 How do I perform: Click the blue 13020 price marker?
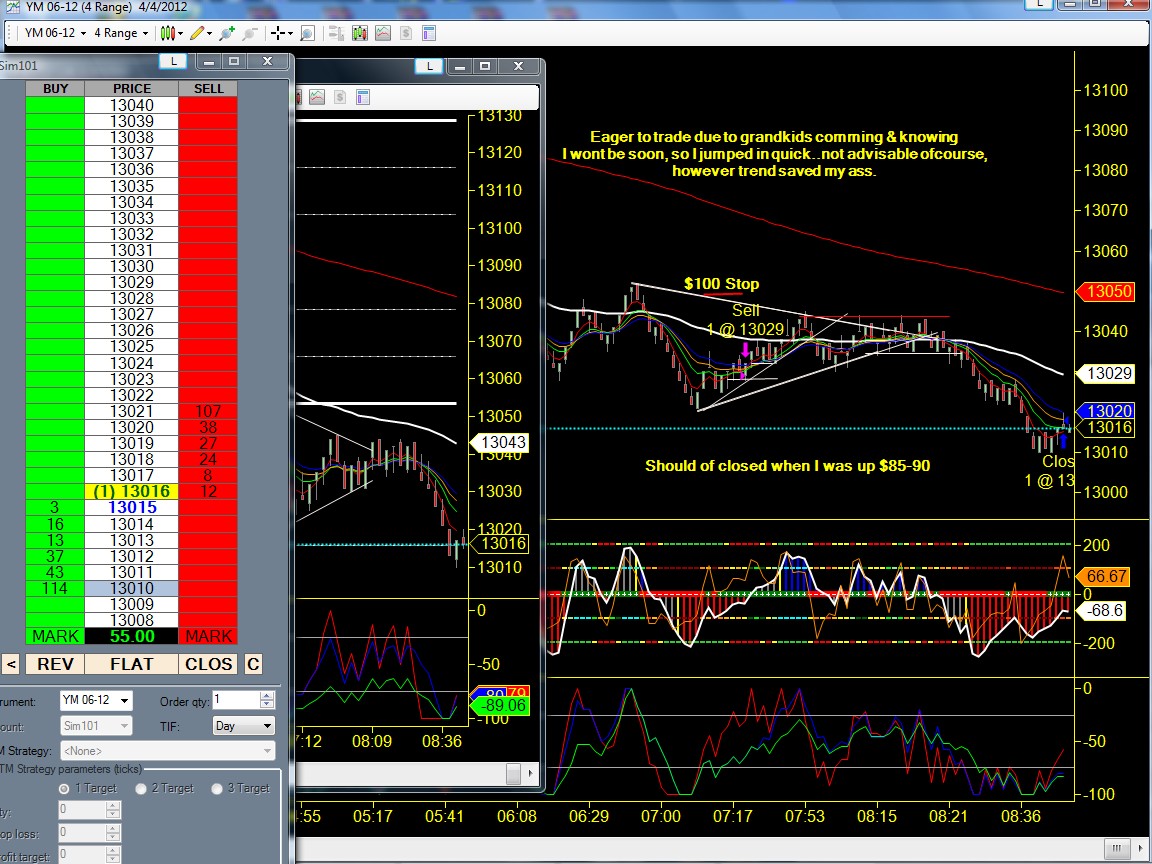(x=1105, y=411)
